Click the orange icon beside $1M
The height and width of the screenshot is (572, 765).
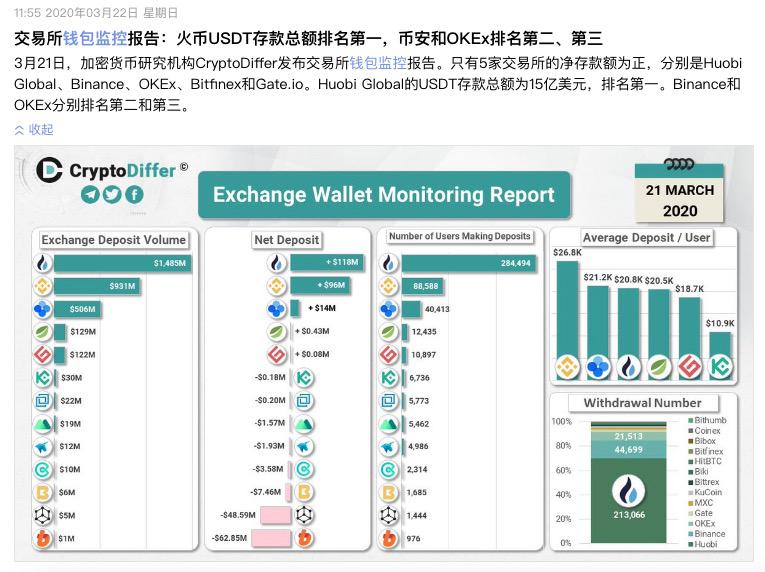[43, 538]
